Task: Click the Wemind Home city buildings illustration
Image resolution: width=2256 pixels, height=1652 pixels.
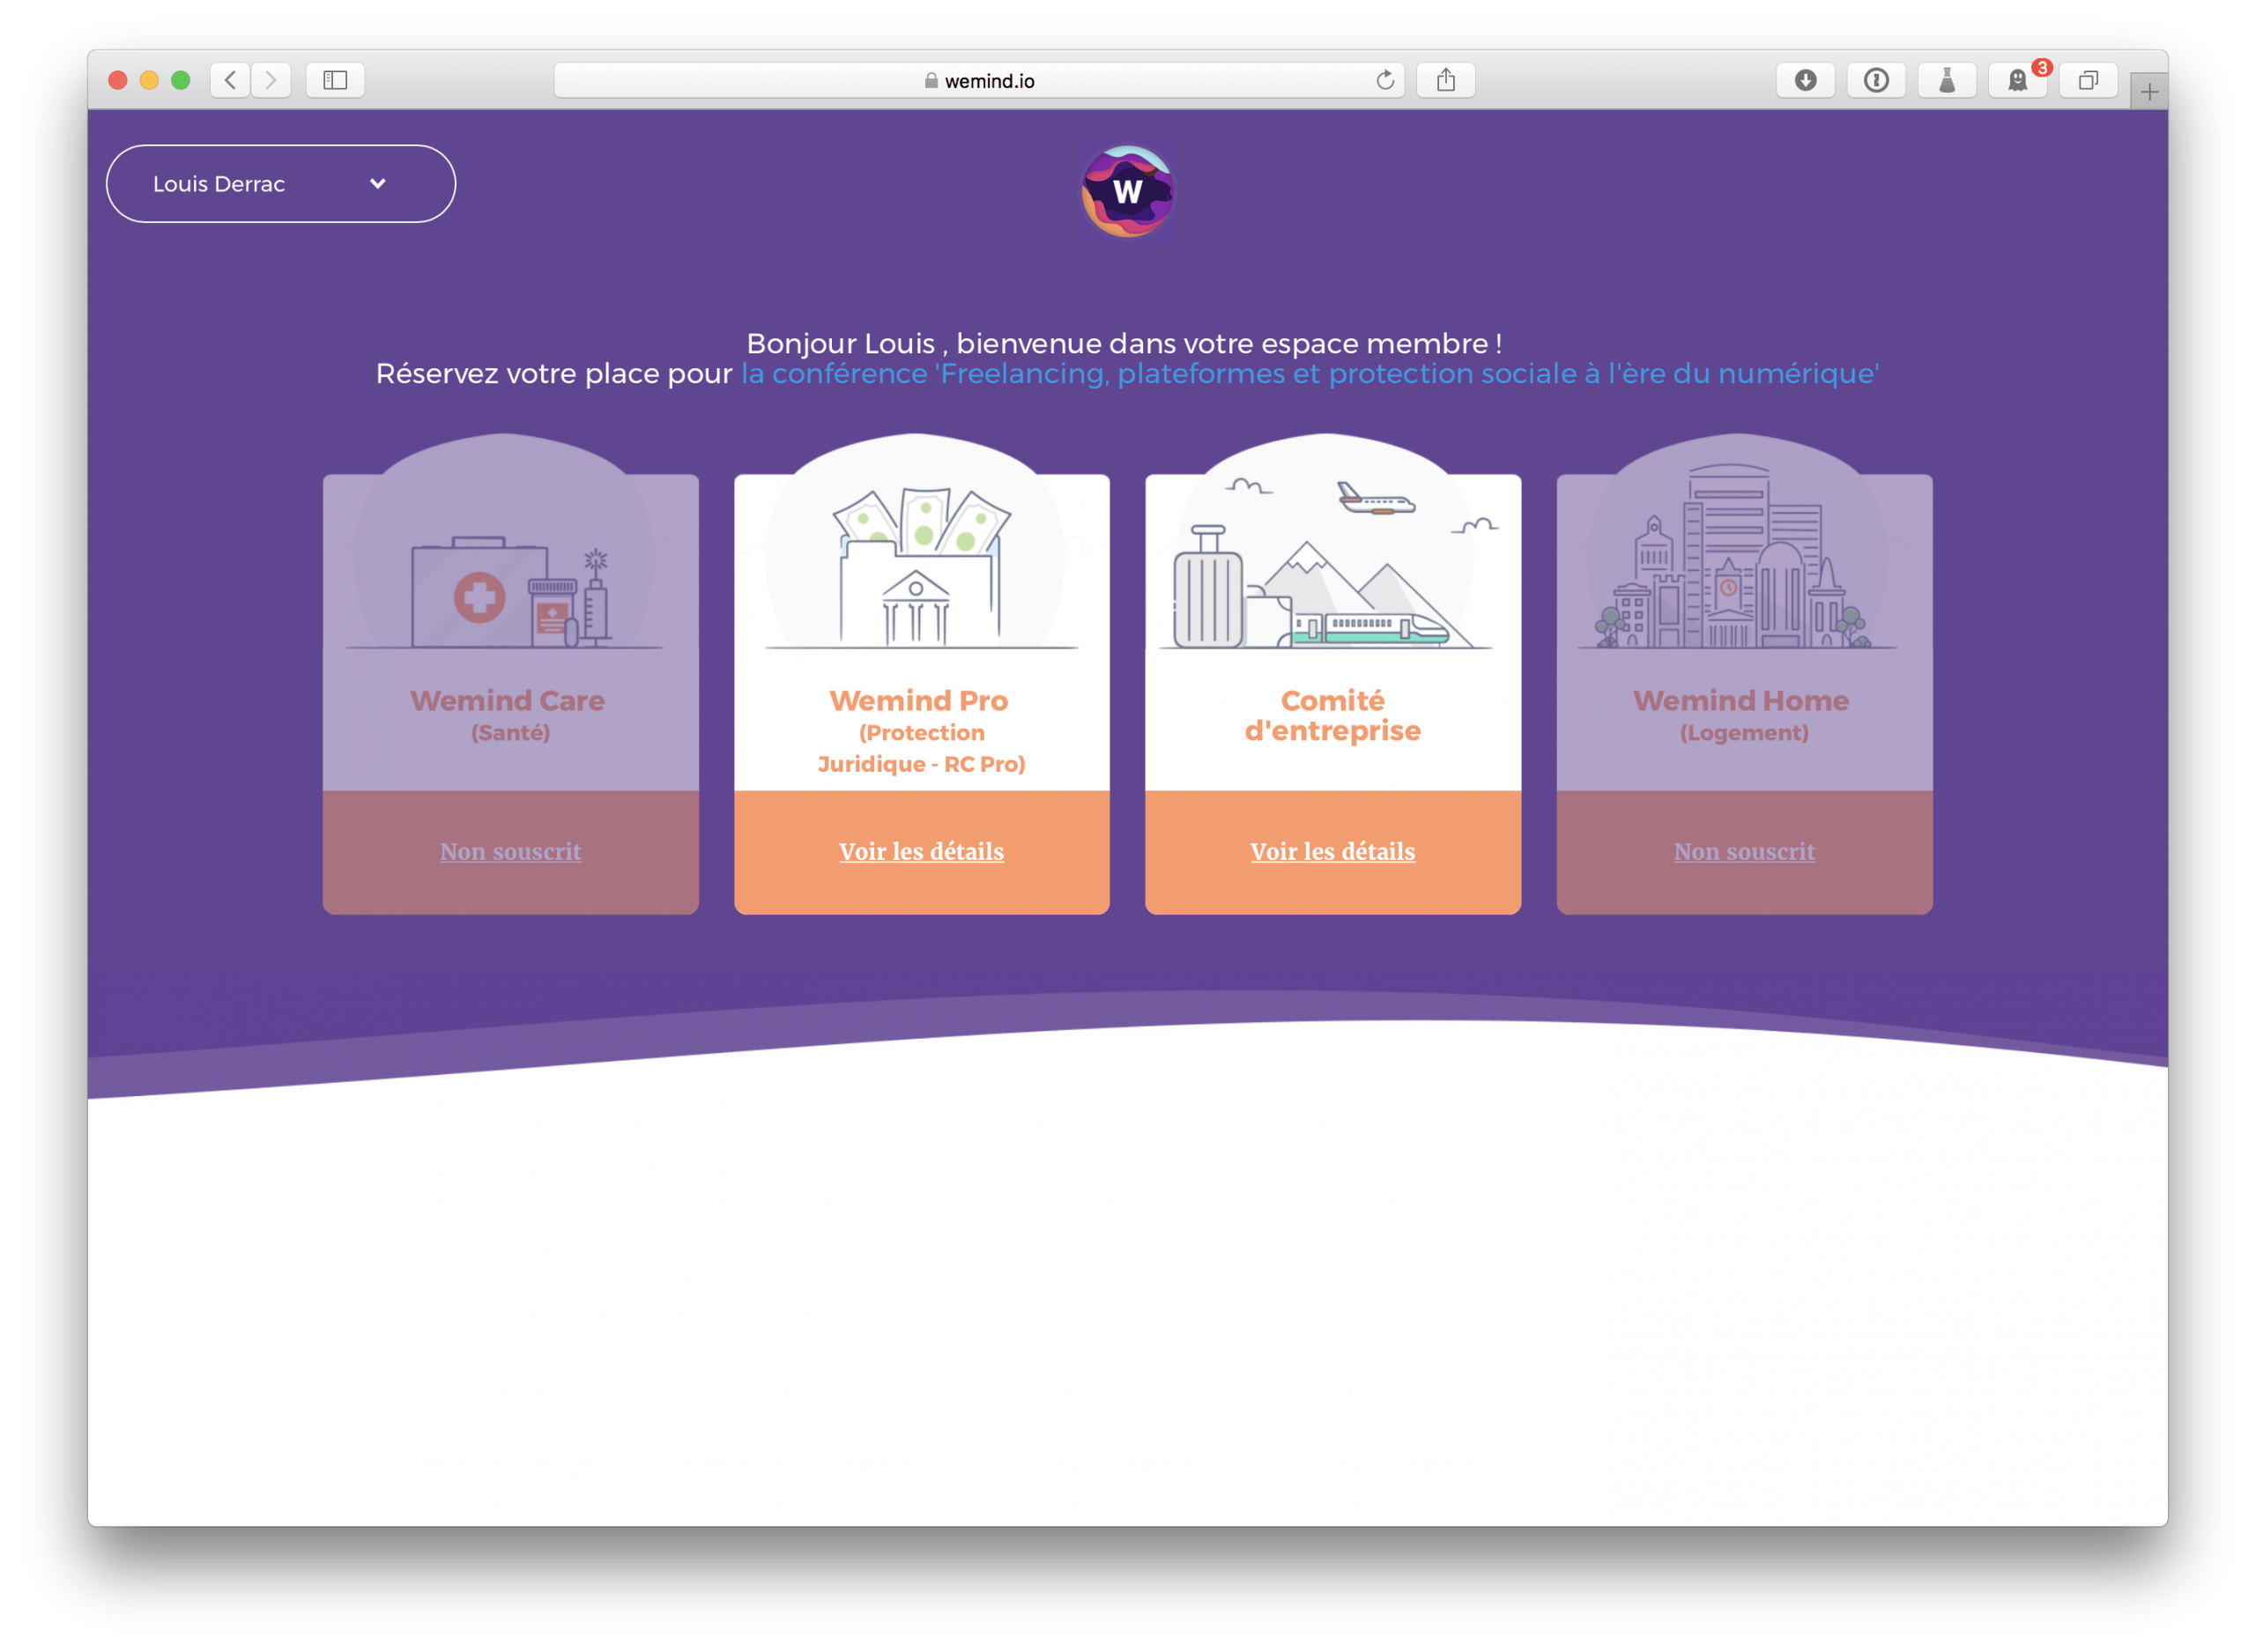Action: tap(1736, 556)
